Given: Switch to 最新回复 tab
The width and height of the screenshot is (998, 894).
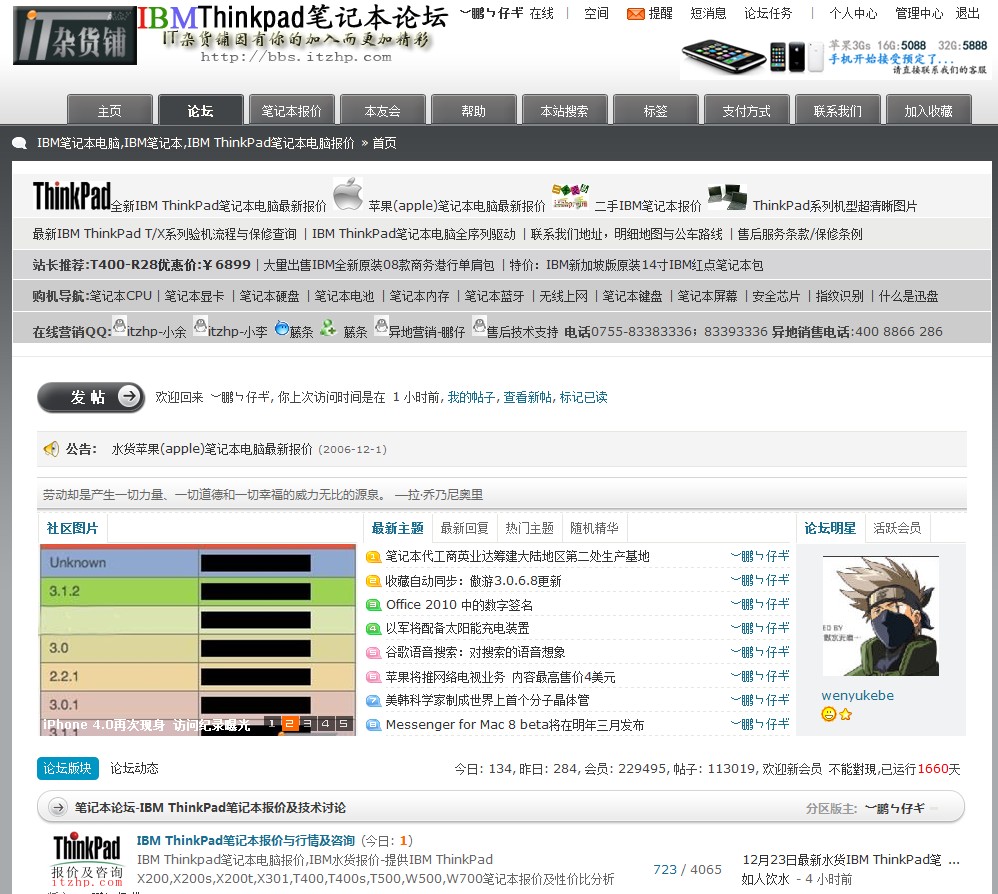Looking at the screenshot, I should pos(465,528).
